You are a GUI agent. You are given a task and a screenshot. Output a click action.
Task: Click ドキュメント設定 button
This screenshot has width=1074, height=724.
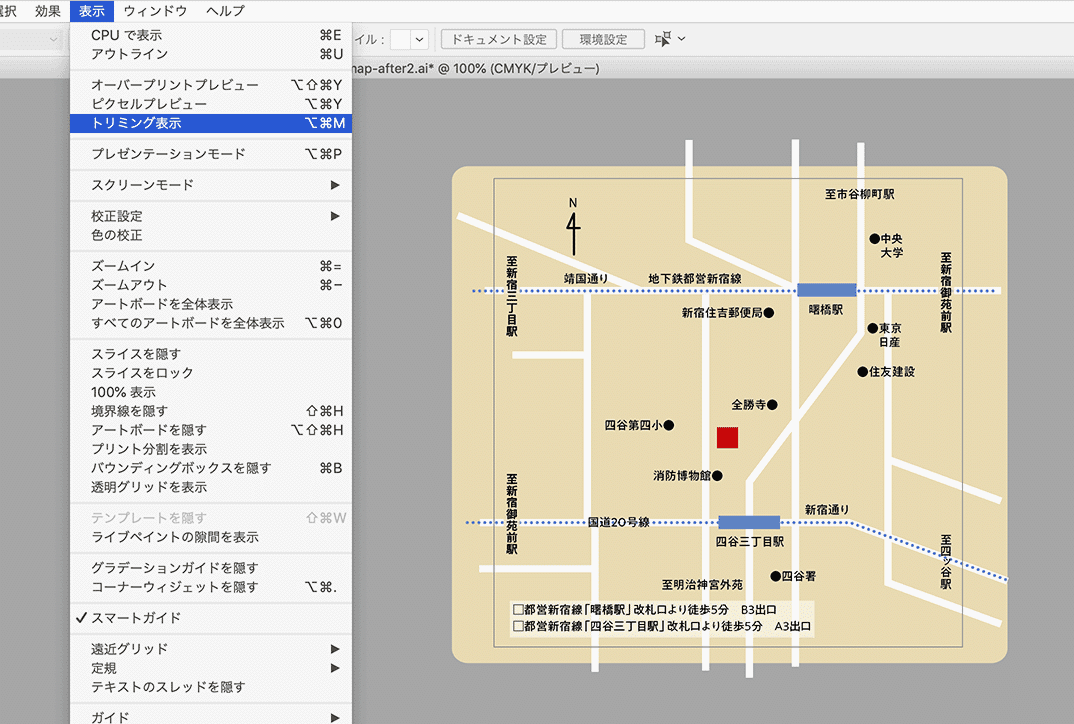coord(499,40)
